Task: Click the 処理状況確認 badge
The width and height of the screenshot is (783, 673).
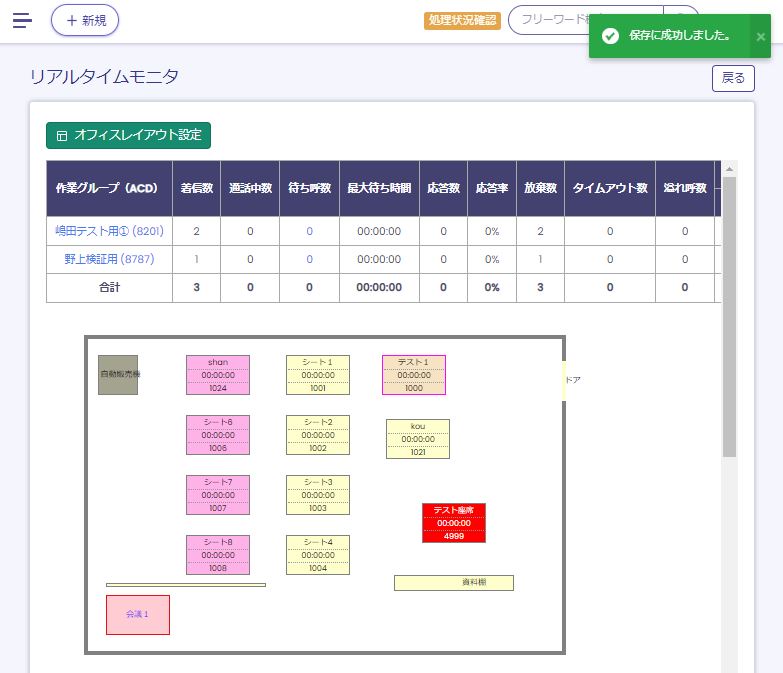Action: pyautogui.click(x=462, y=20)
